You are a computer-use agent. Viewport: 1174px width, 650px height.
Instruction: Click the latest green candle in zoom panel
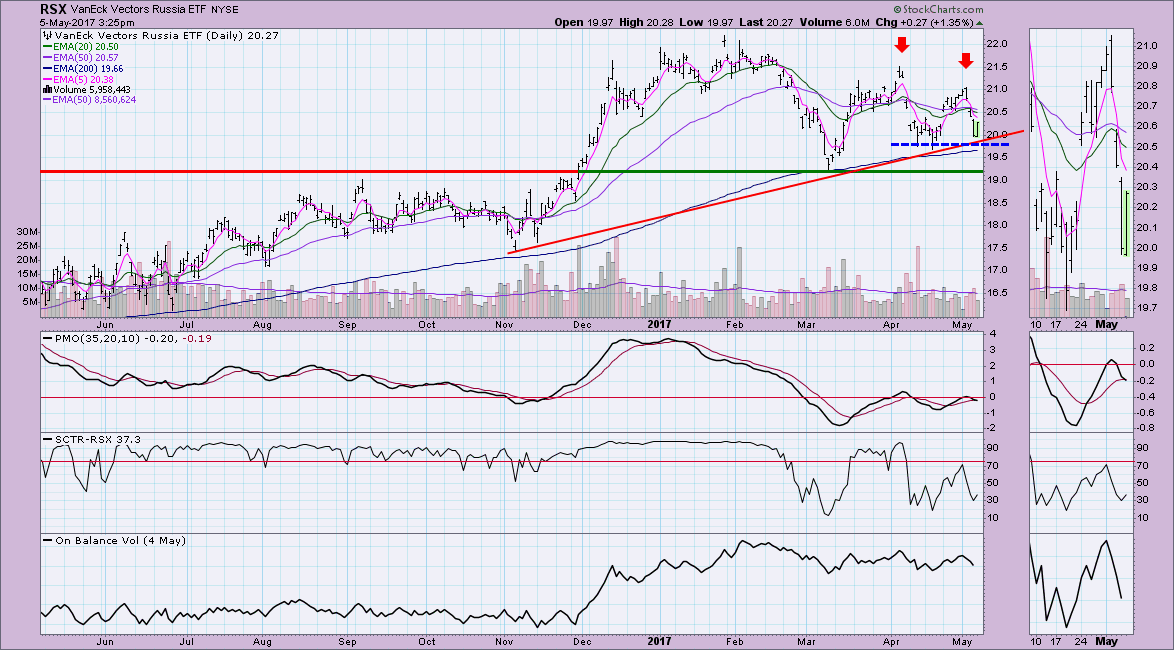tap(1125, 222)
